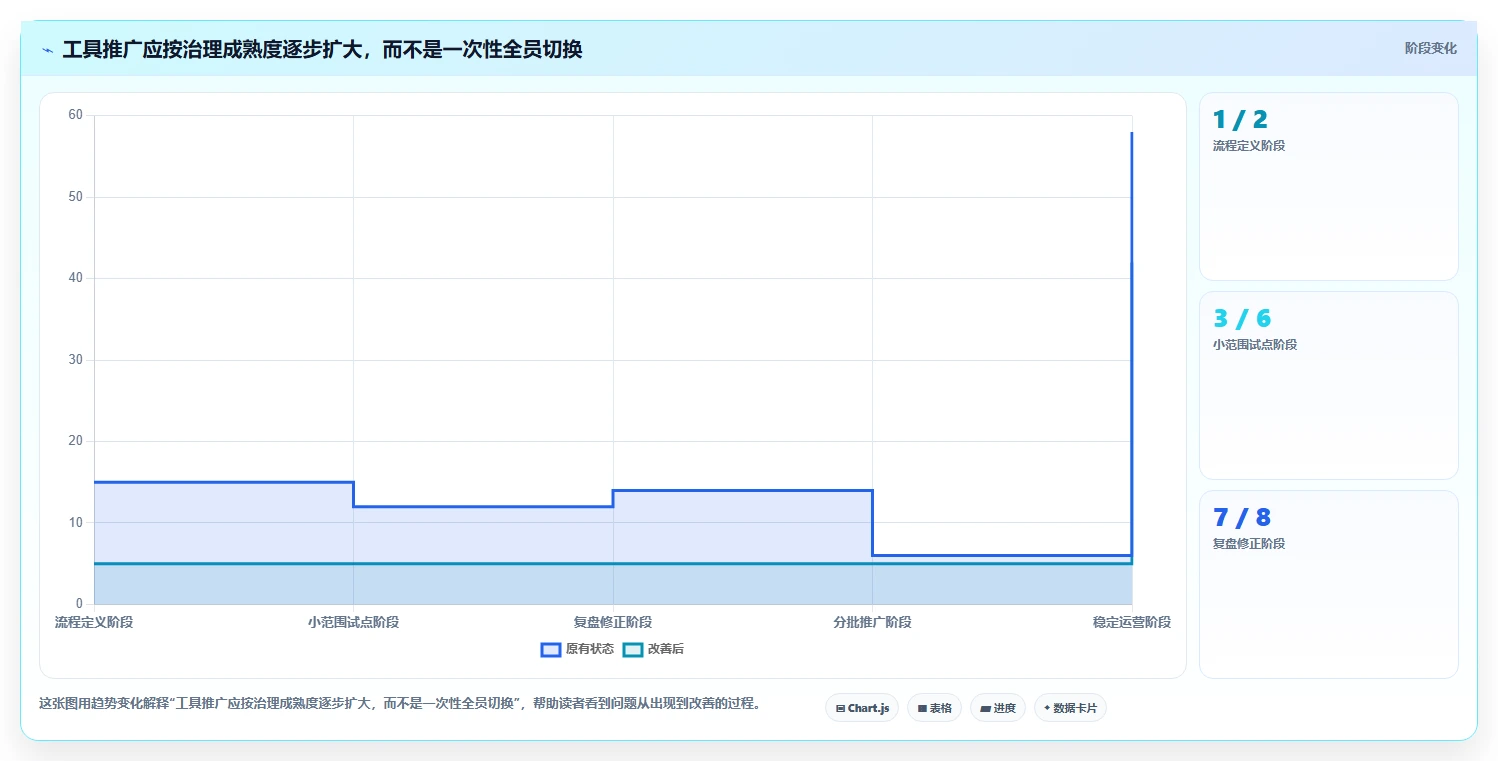
Task: Click the 进度 chip
Action: [x=998, y=708]
